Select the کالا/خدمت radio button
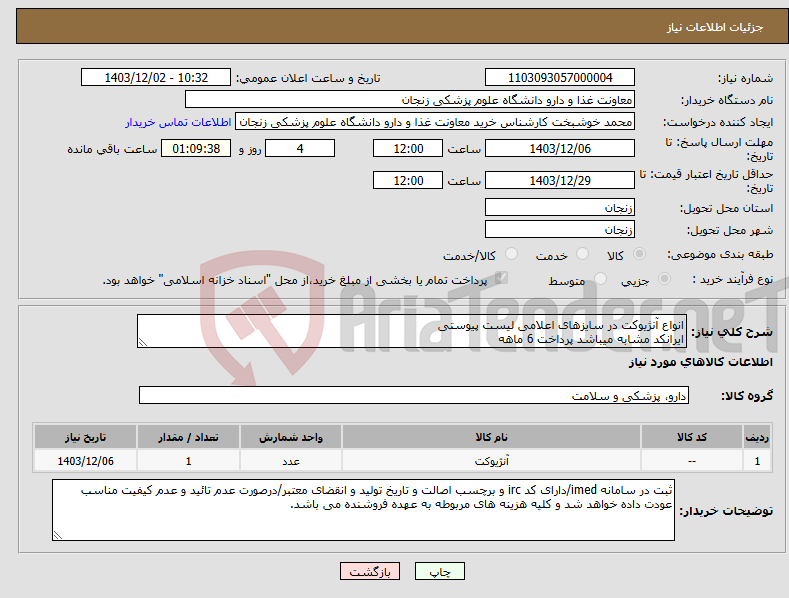 pos(511,254)
